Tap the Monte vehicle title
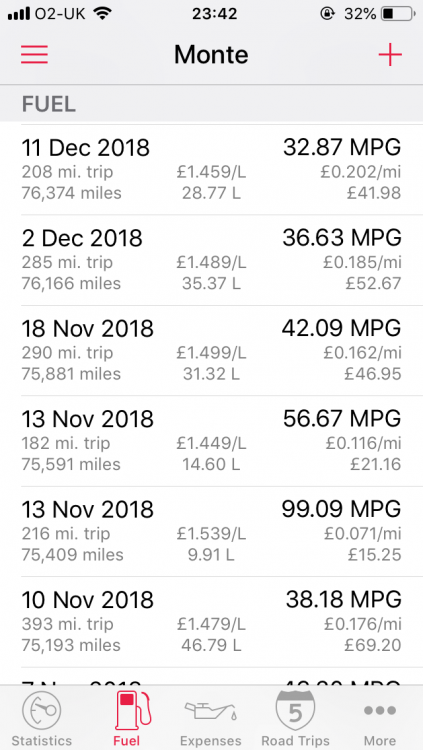The width and height of the screenshot is (423, 750). pyautogui.click(x=211, y=55)
